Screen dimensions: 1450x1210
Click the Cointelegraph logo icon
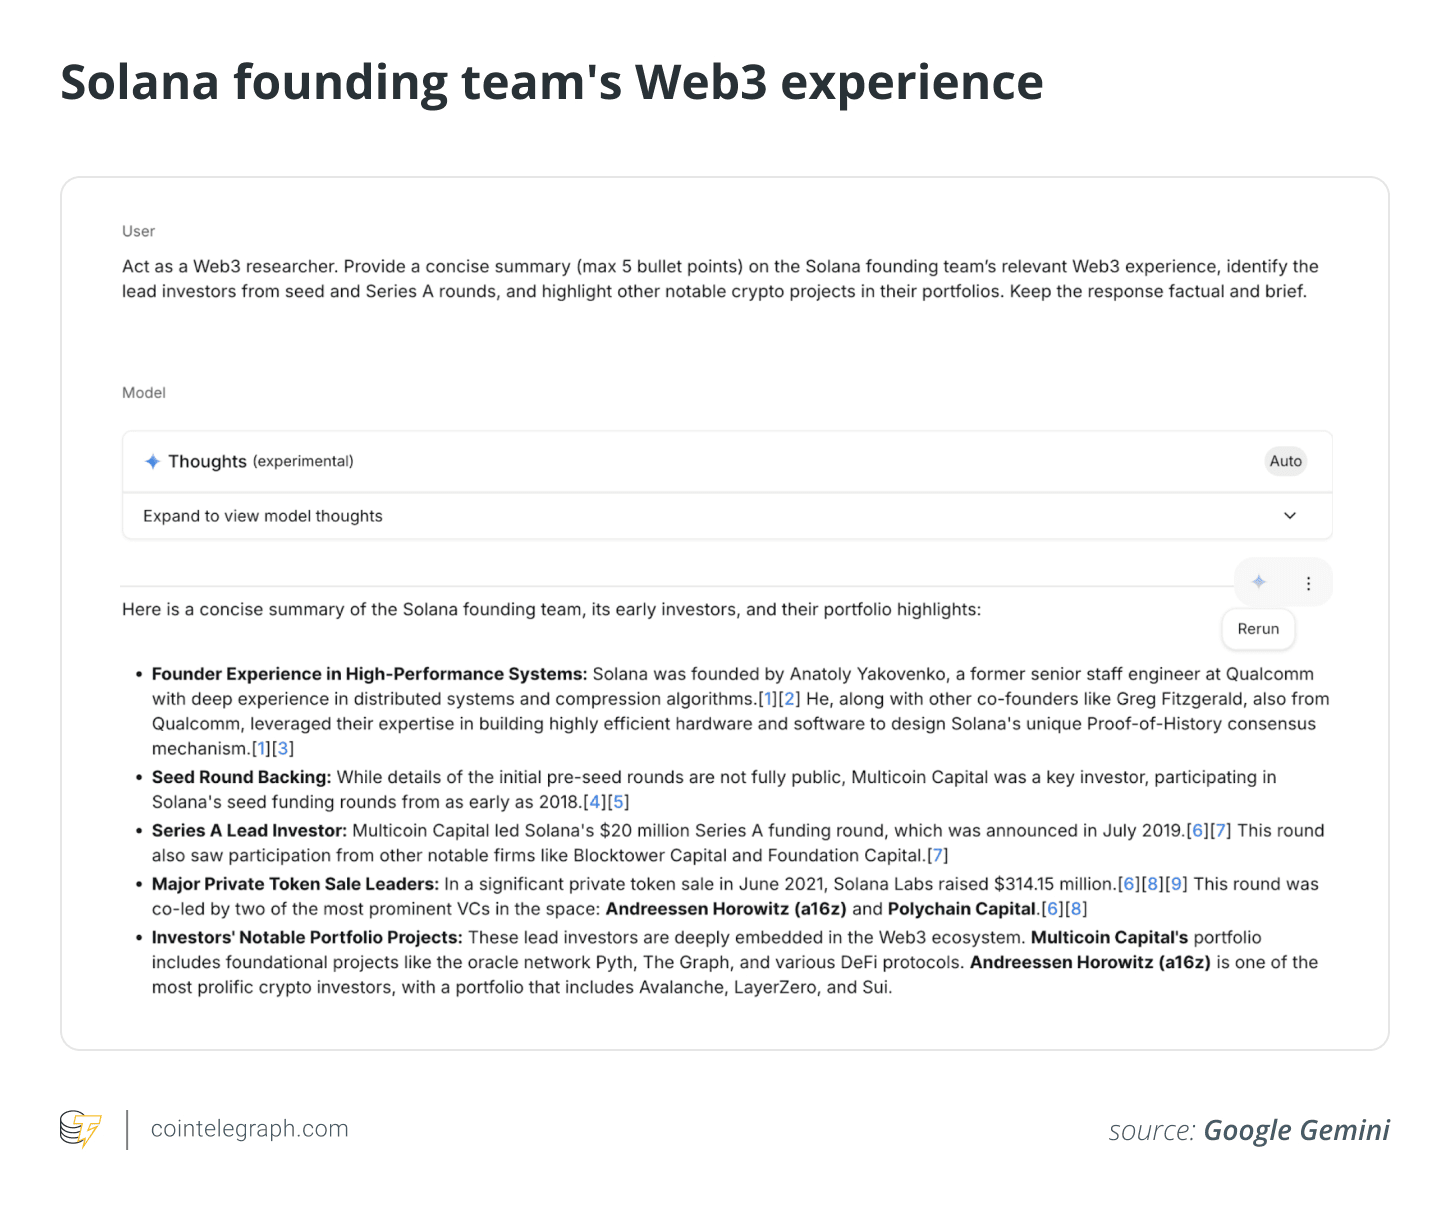pos(80,1129)
